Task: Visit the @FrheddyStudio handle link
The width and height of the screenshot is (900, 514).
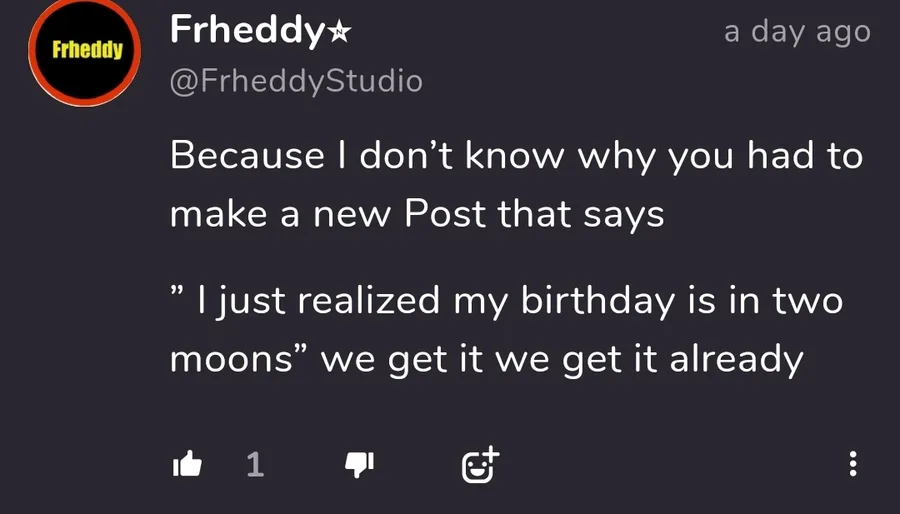Action: (x=296, y=80)
